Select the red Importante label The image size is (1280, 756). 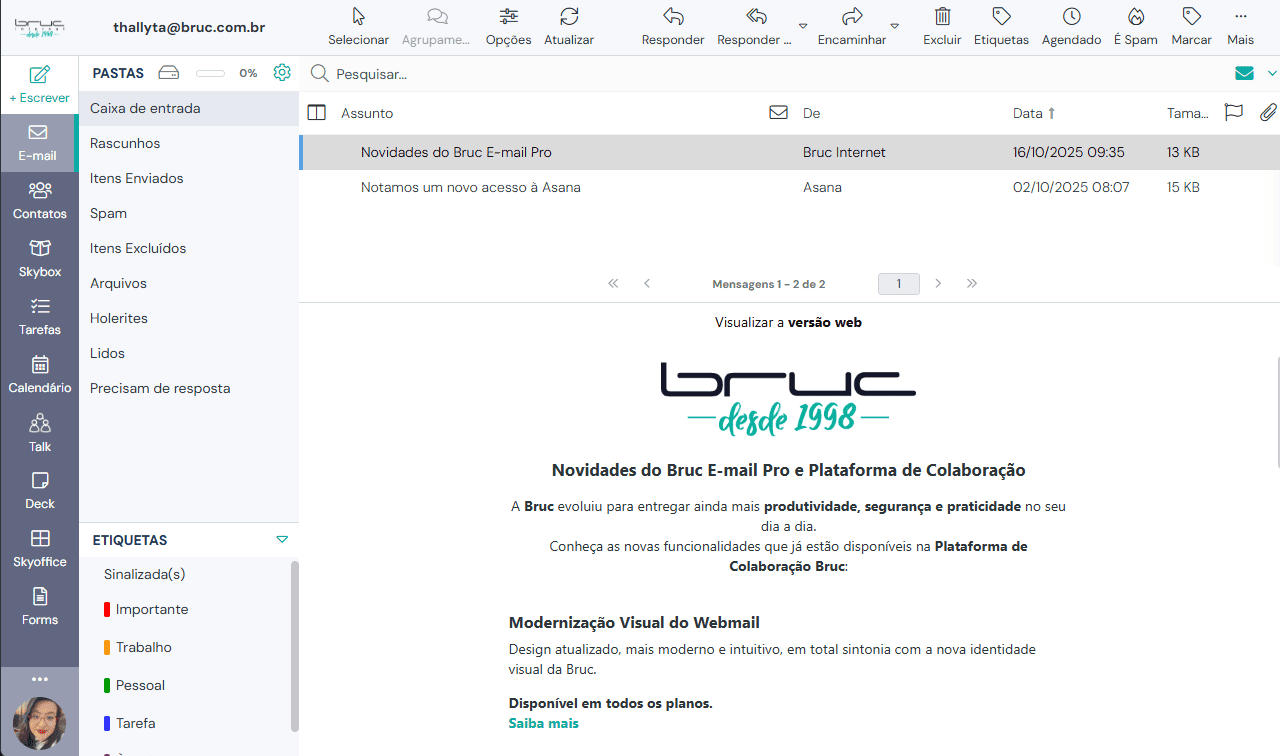150,609
